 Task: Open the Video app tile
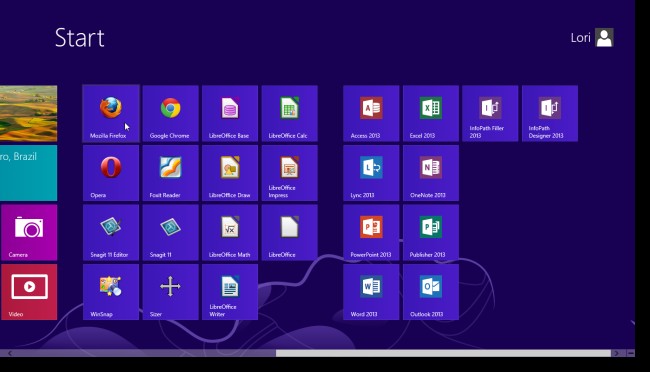29,292
